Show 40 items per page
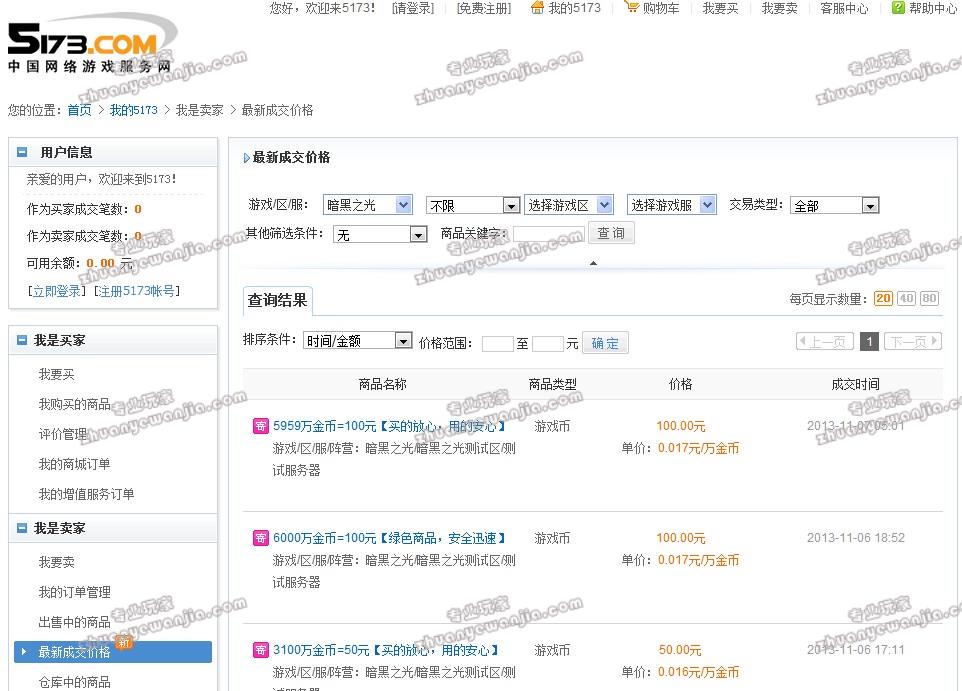The width and height of the screenshot is (962, 691). click(906, 298)
